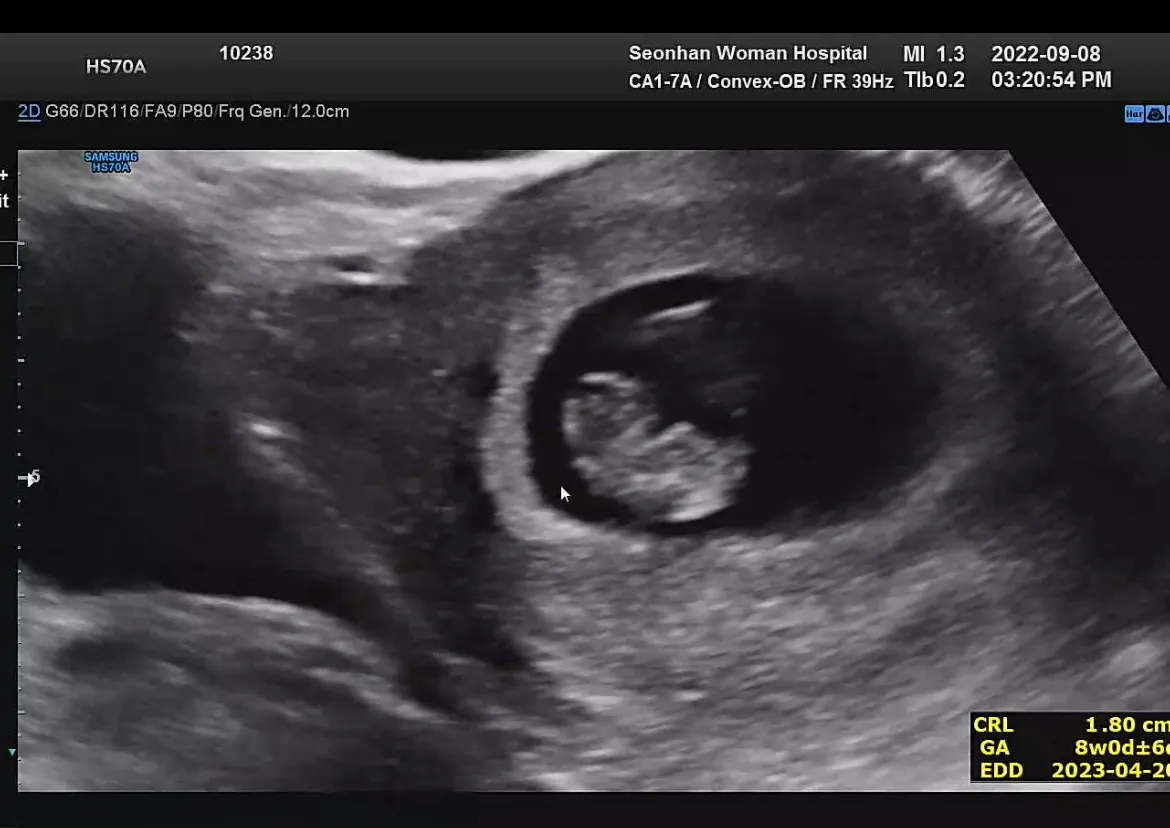The width and height of the screenshot is (1170, 828).
Task: Click the Har harmonic imaging indicator icon
Action: tap(1133, 113)
